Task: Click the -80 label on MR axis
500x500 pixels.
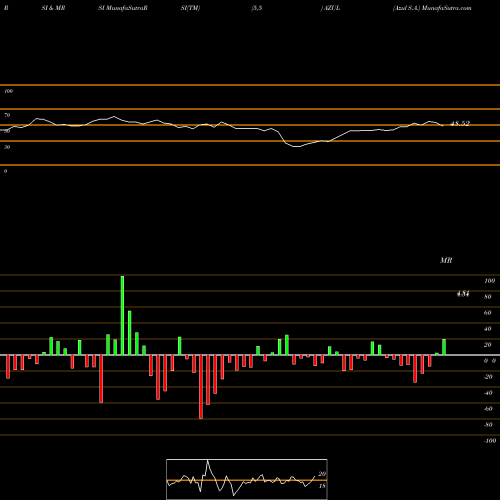Action: (488, 425)
